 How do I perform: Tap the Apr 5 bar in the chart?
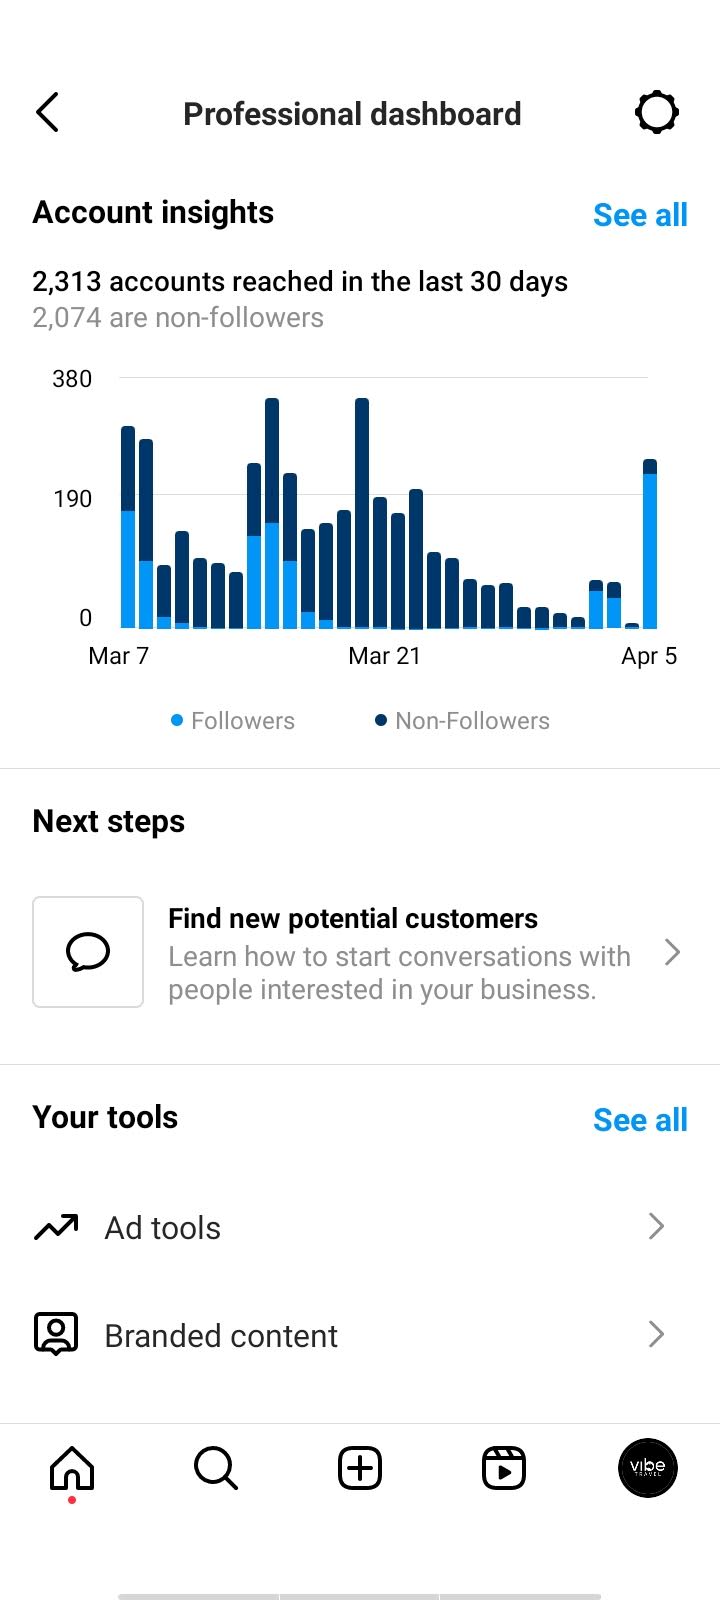point(650,544)
